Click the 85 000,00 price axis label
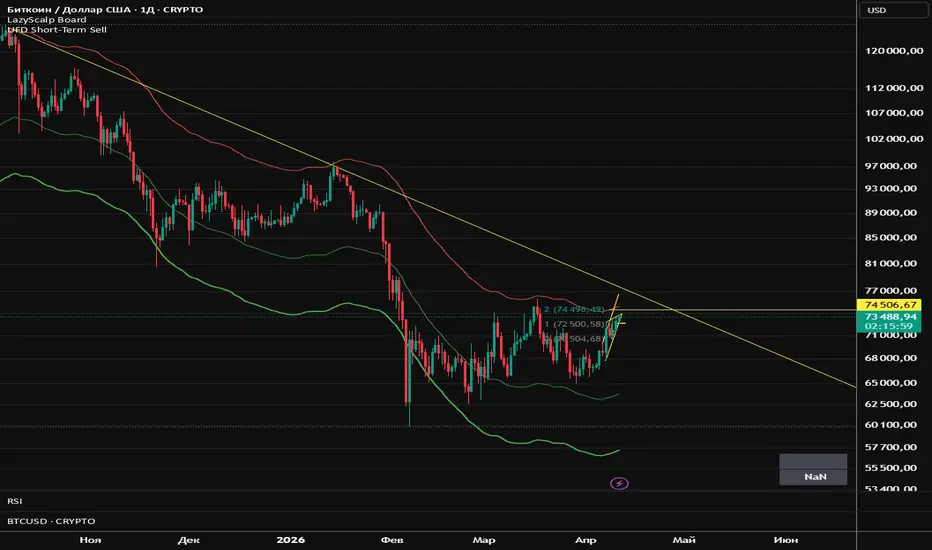The image size is (932, 550). point(891,237)
